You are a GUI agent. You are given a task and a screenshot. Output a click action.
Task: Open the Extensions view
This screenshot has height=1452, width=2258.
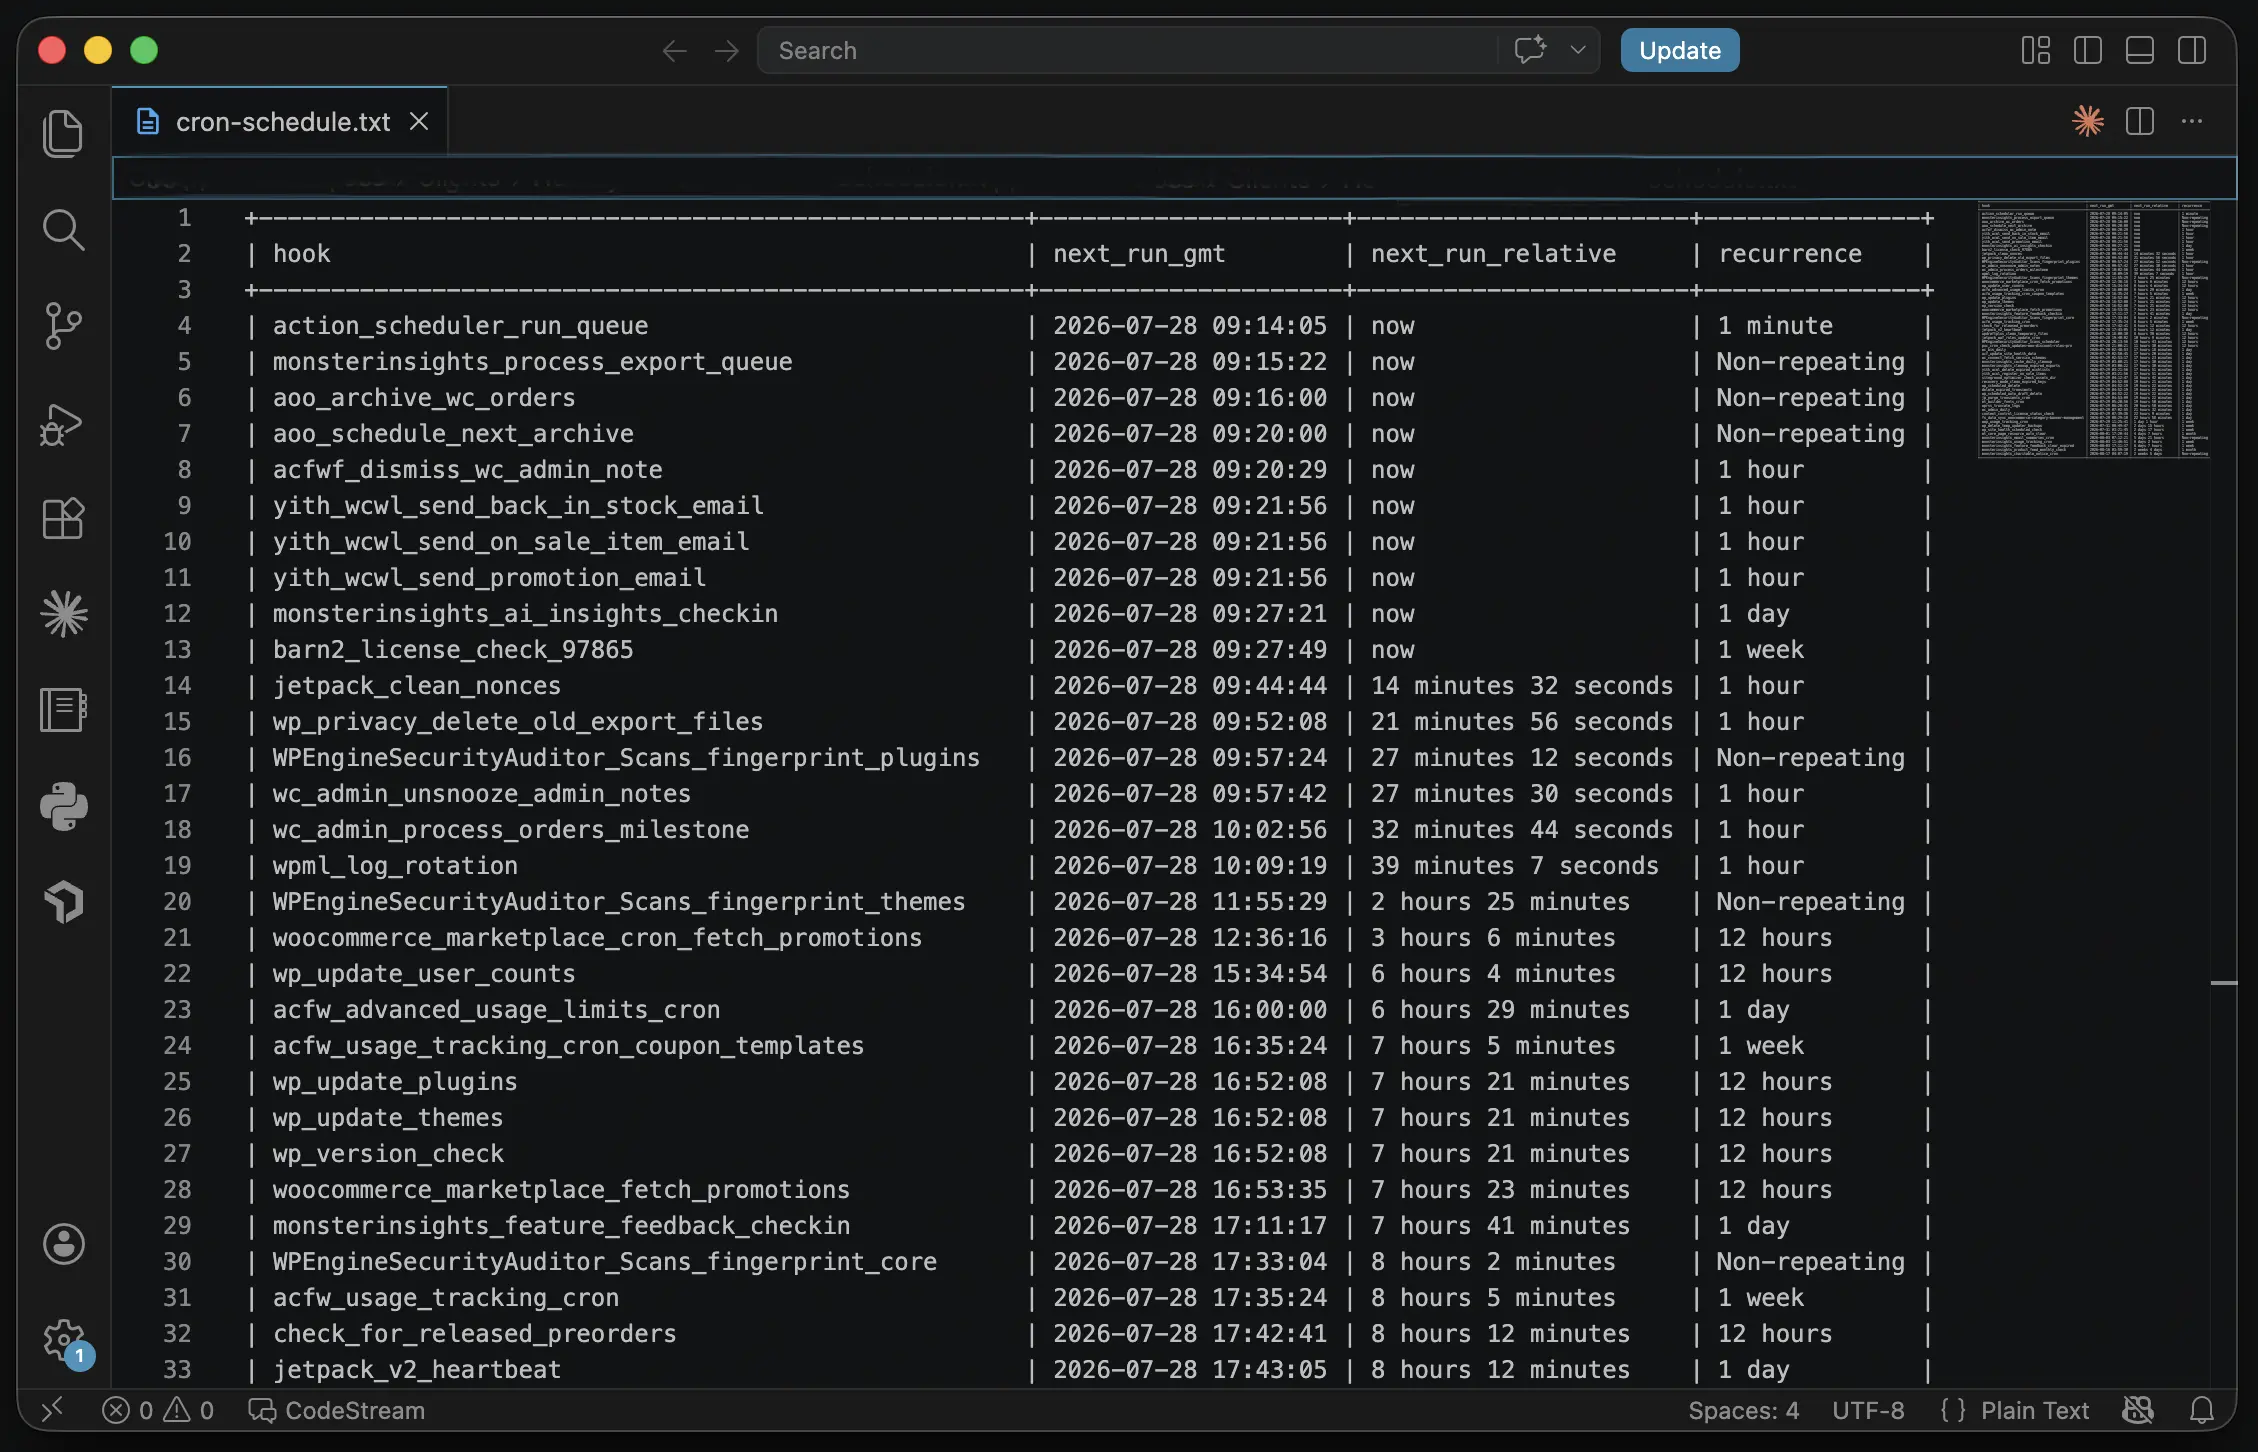[x=63, y=519]
